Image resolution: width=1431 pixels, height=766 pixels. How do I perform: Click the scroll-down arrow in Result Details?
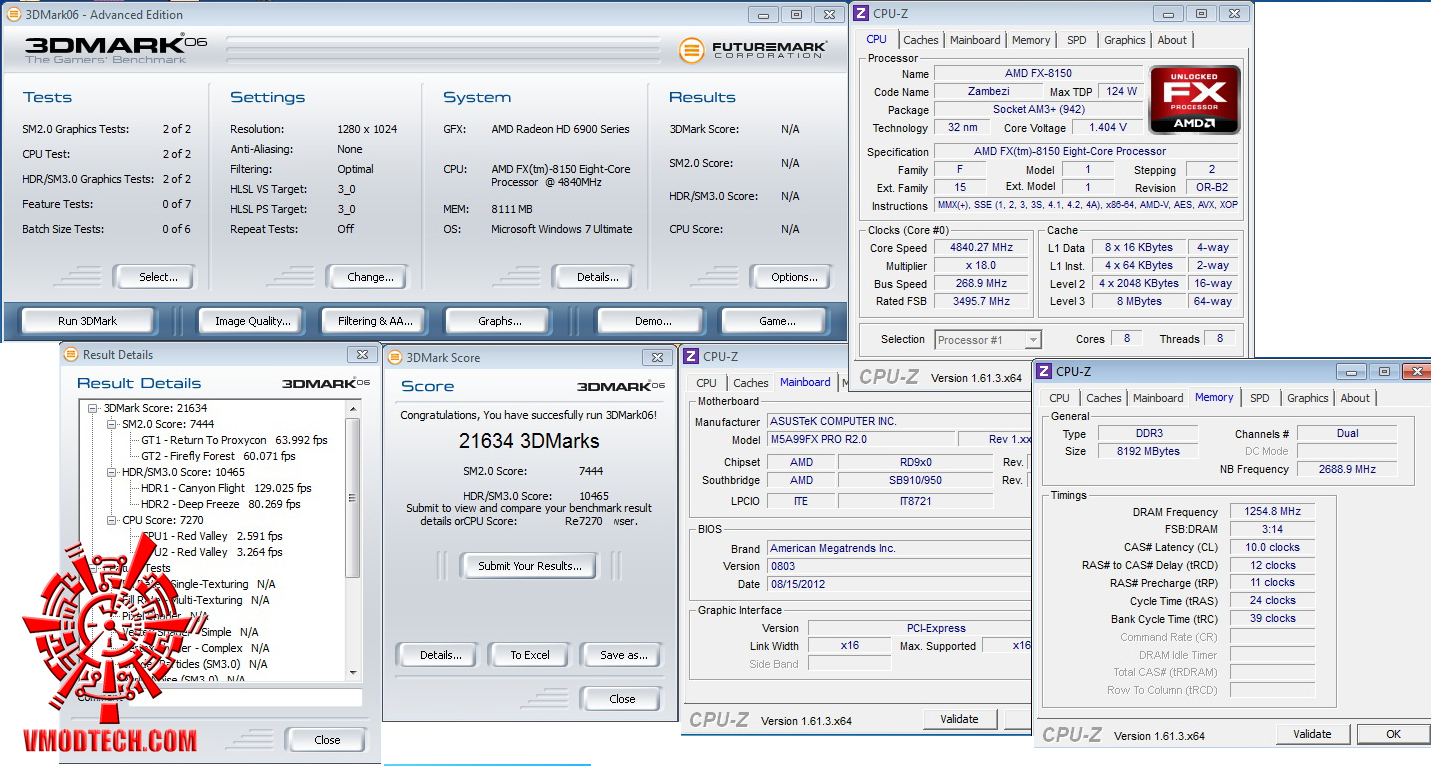pyautogui.click(x=353, y=672)
